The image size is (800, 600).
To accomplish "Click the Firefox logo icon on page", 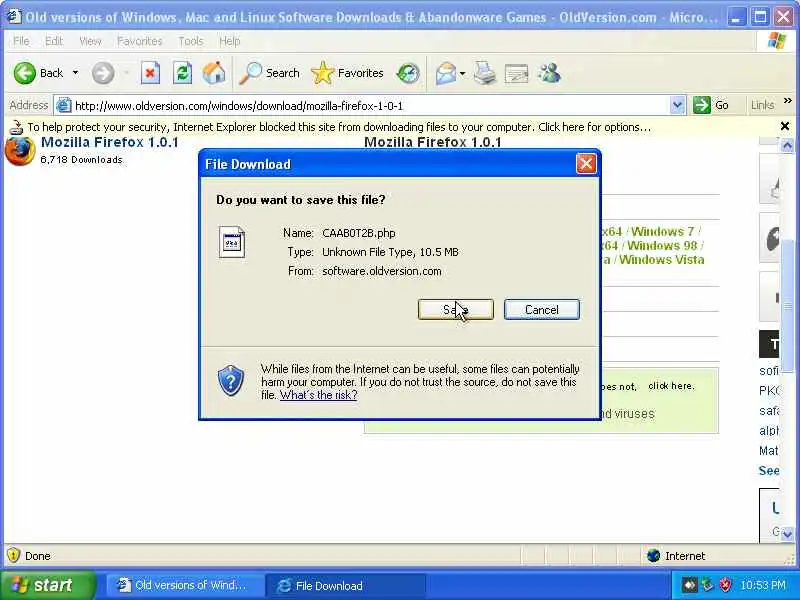I will [x=20, y=151].
